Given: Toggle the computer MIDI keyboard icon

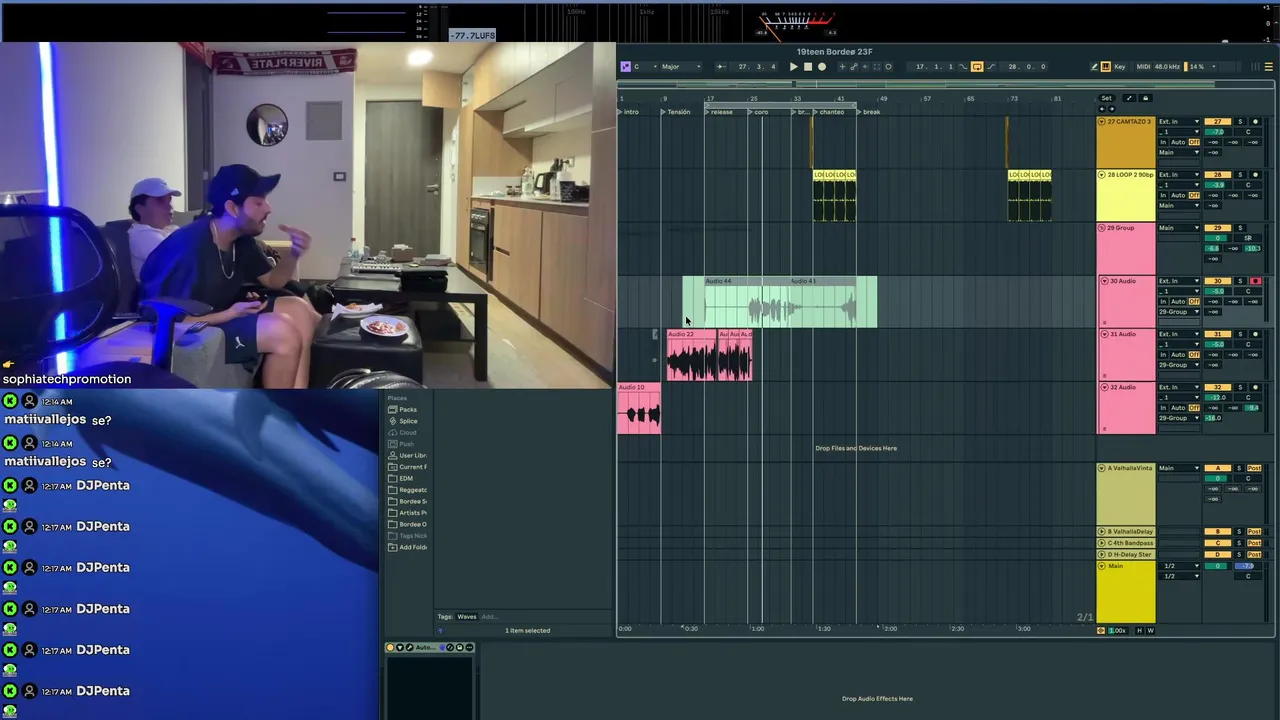Looking at the screenshot, I should coord(1105,67).
